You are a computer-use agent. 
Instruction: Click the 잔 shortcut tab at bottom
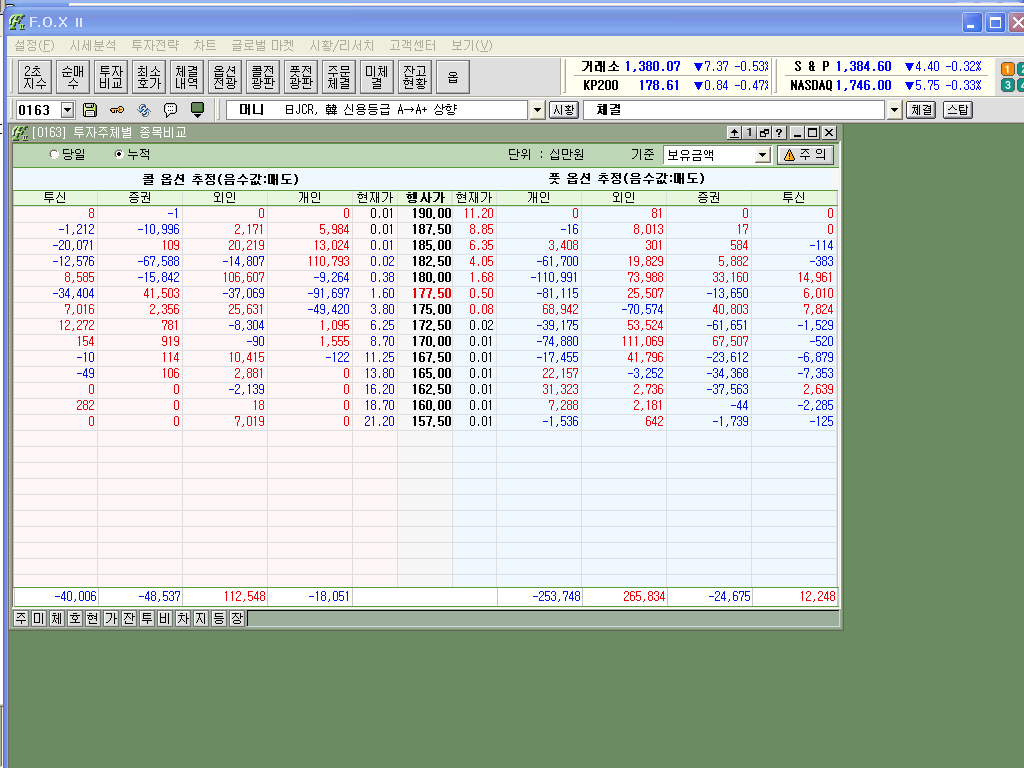129,619
